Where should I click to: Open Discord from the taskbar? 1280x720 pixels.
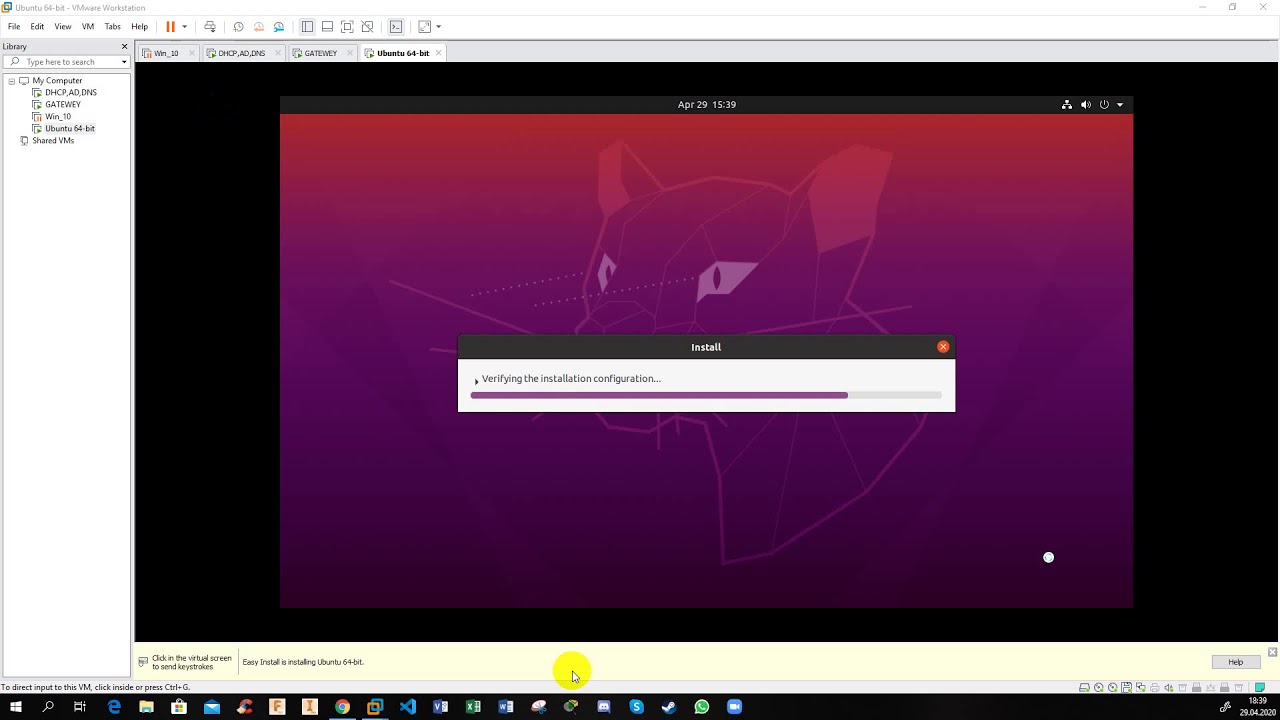pyautogui.click(x=604, y=707)
